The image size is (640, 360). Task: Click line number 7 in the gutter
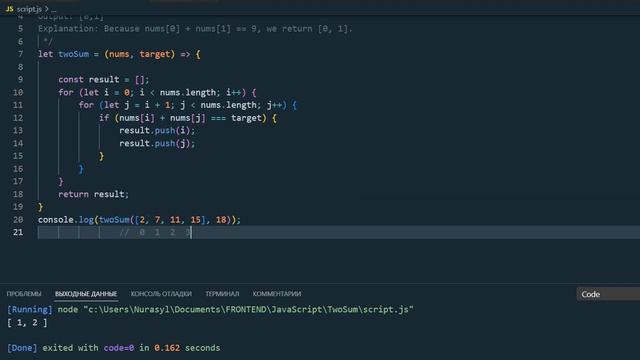pyautogui.click(x=20, y=54)
